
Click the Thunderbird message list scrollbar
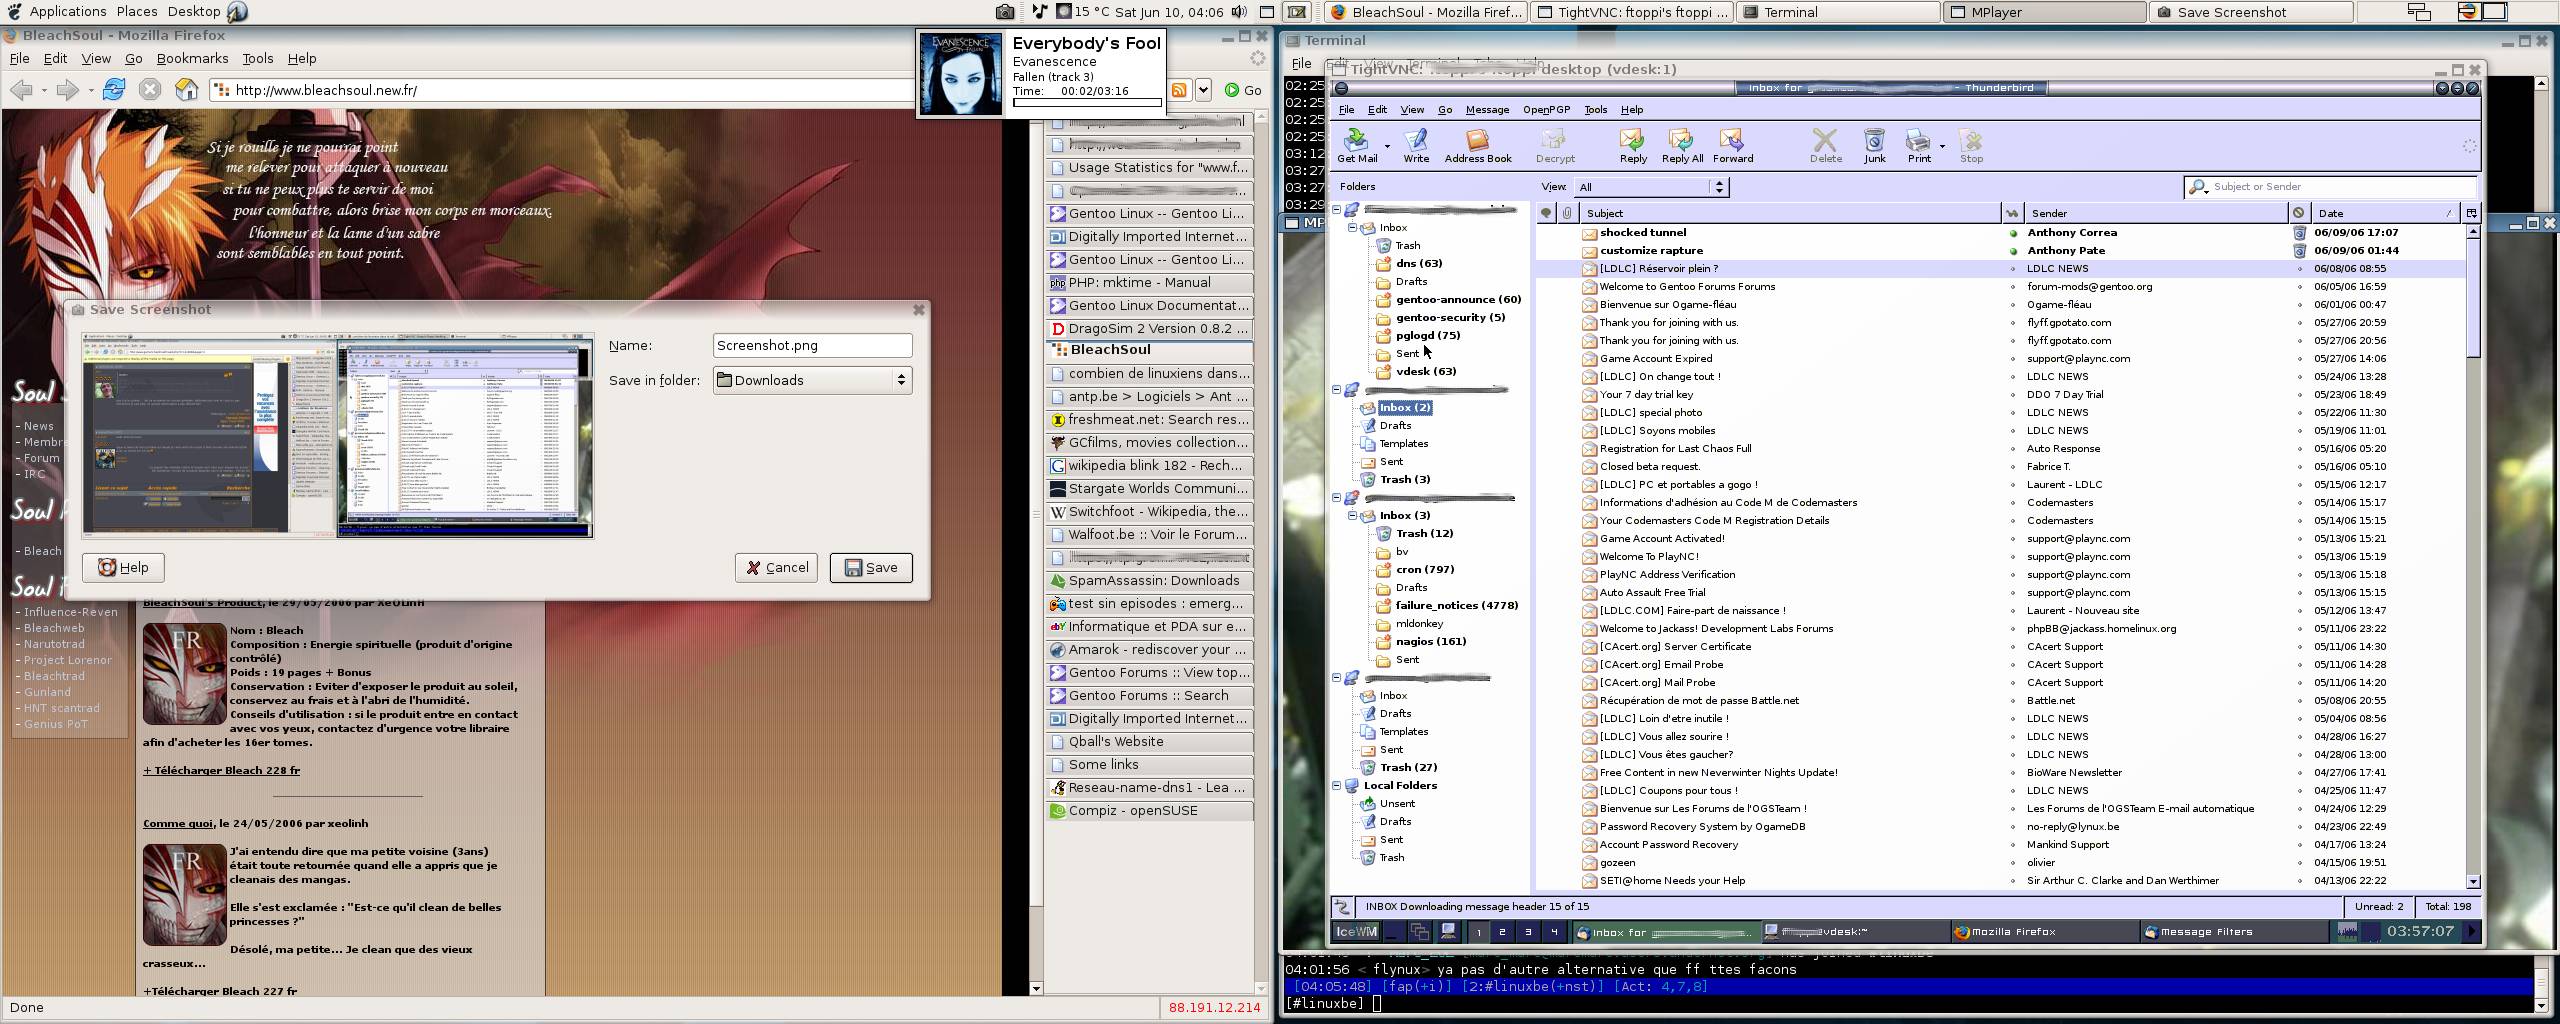2473,557
